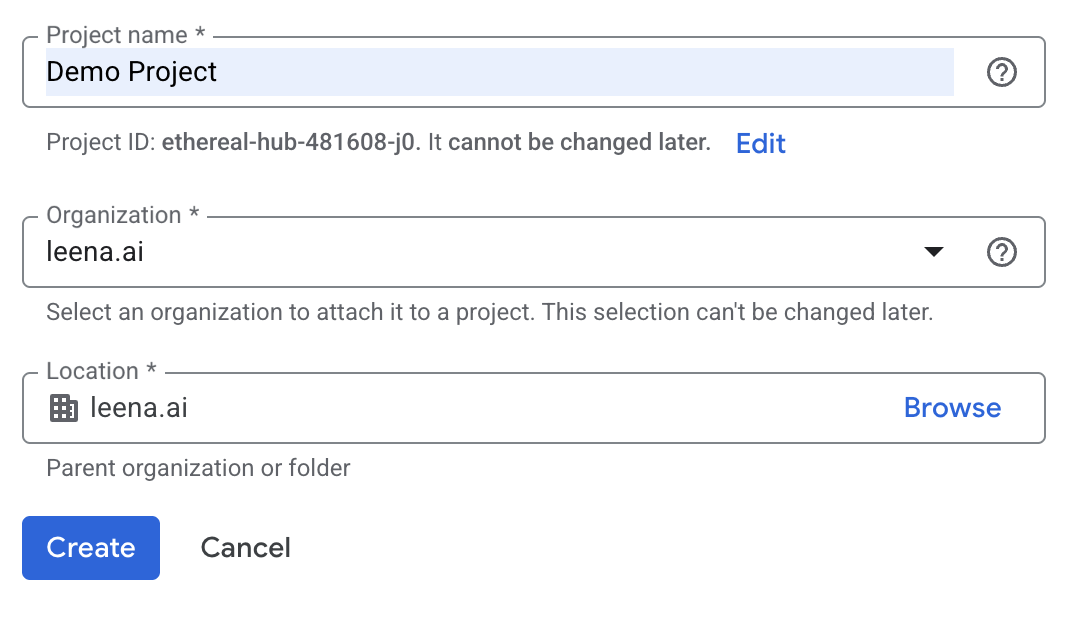The height and width of the screenshot is (620, 1076).
Task: Click the help icon beside Organization
Action: click(1001, 252)
